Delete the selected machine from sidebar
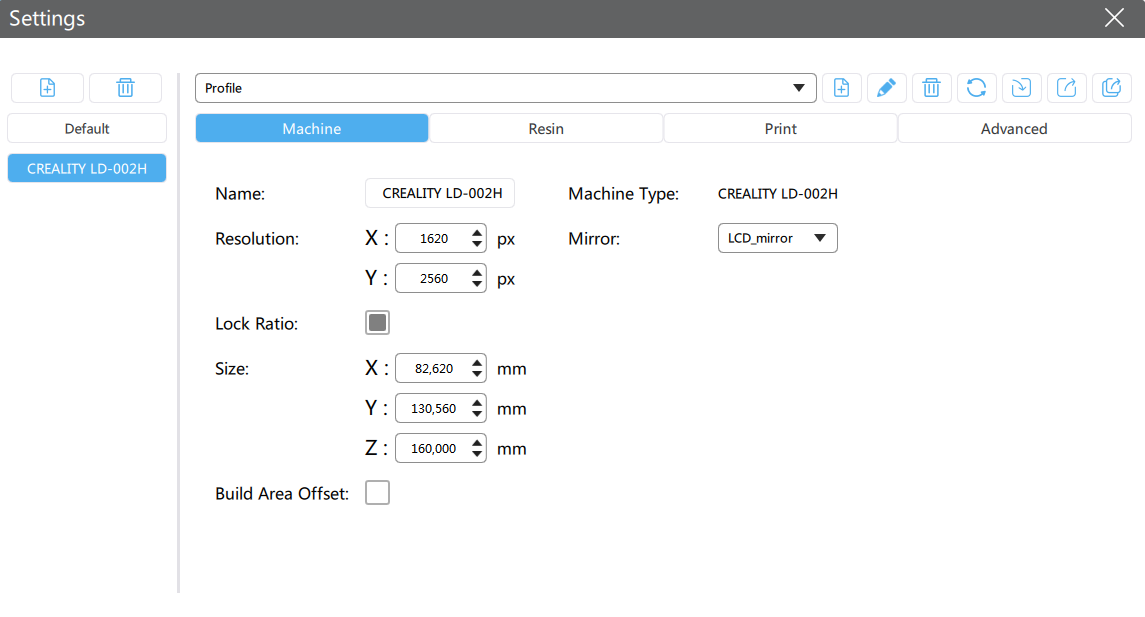Viewport: 1145px width, 617px height. click(x=125, y=88)
